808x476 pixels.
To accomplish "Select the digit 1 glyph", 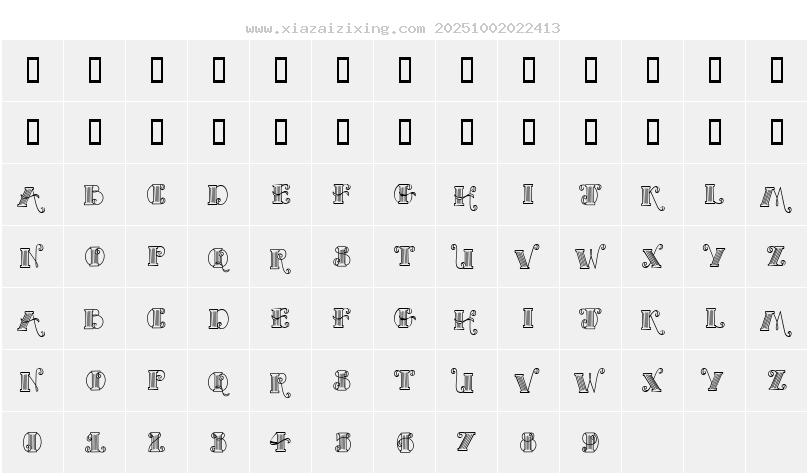I will [95, 442].
